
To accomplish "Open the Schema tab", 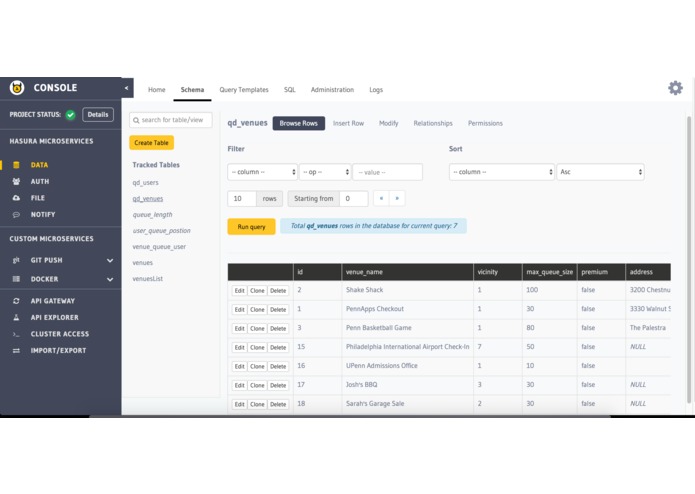I will 192,89.
